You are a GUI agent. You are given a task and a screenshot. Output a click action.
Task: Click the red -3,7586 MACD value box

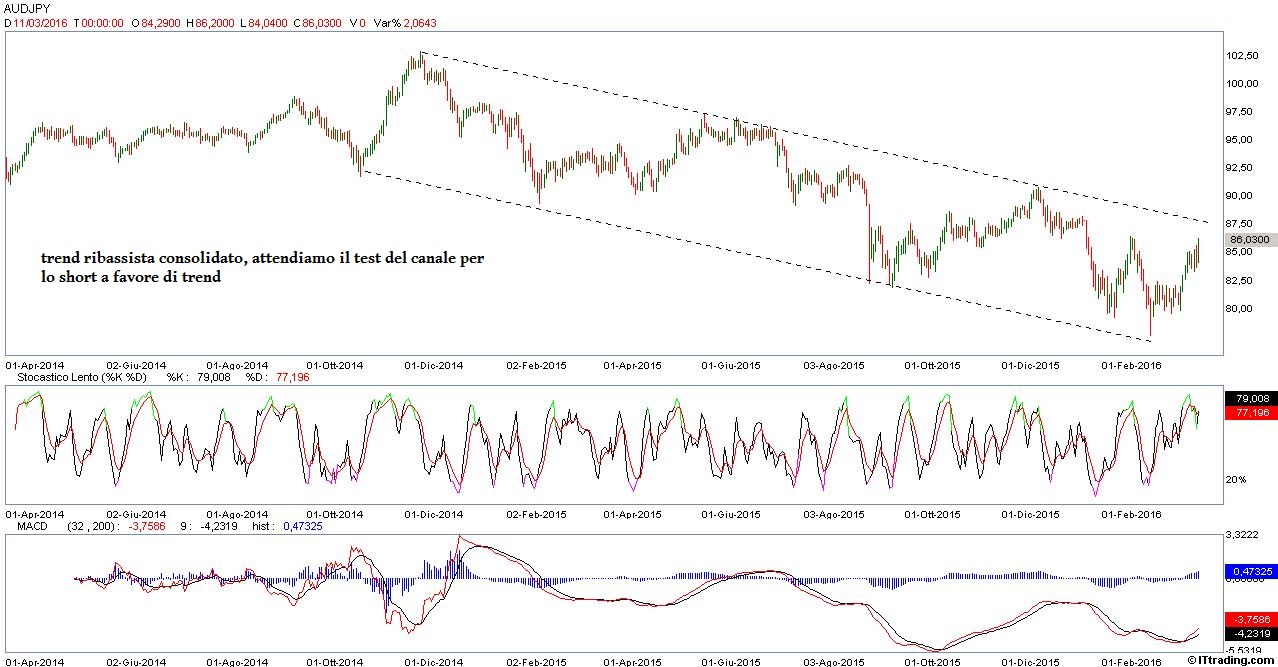1247,619
